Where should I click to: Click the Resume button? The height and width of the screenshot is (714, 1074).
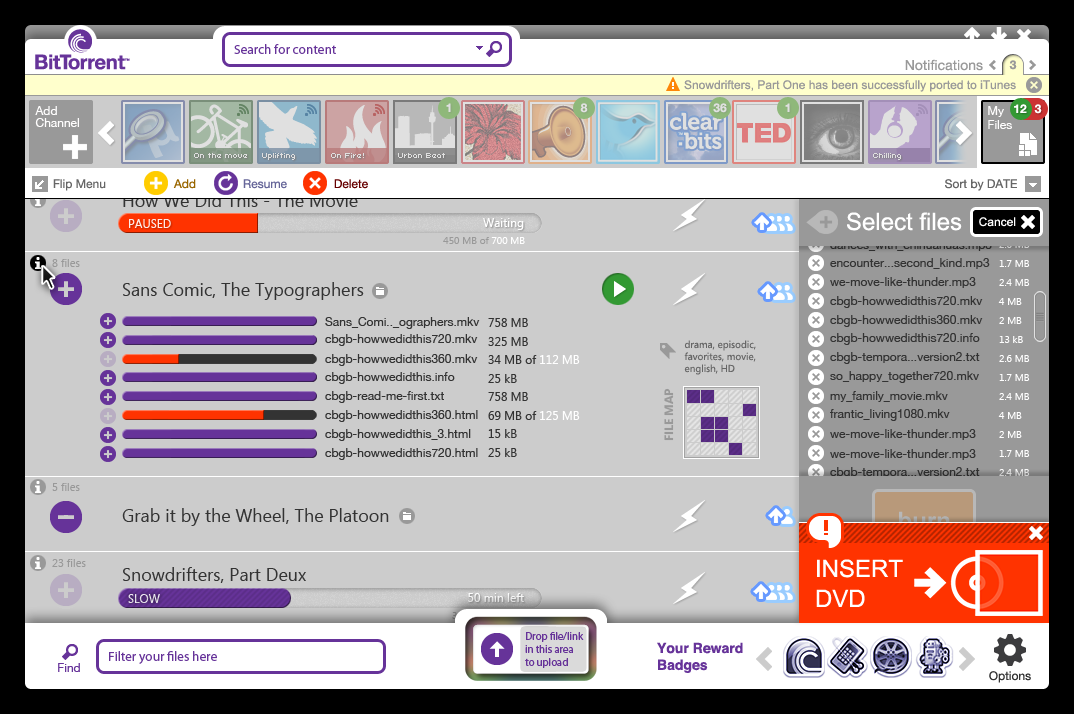225,183
